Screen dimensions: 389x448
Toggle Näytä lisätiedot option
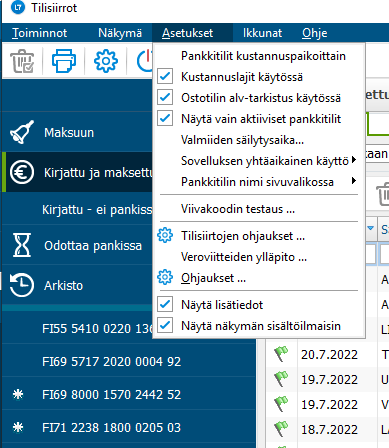pos(165,304)
